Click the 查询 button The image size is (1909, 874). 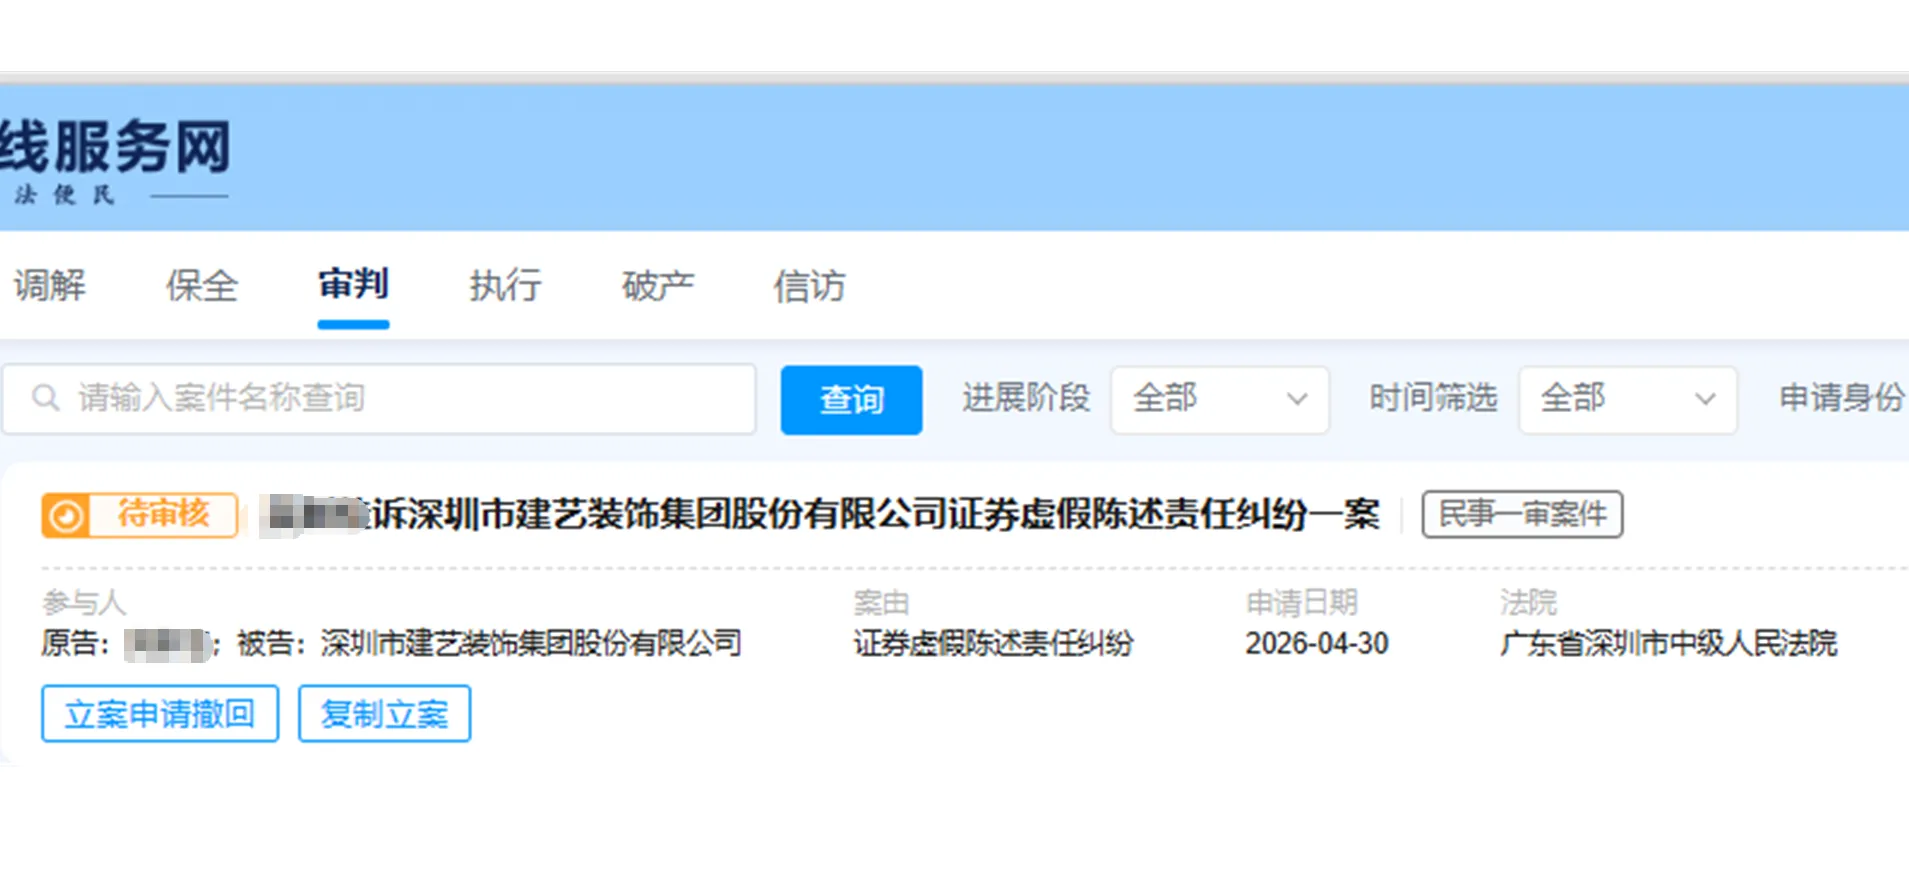(x=851, y=400)
